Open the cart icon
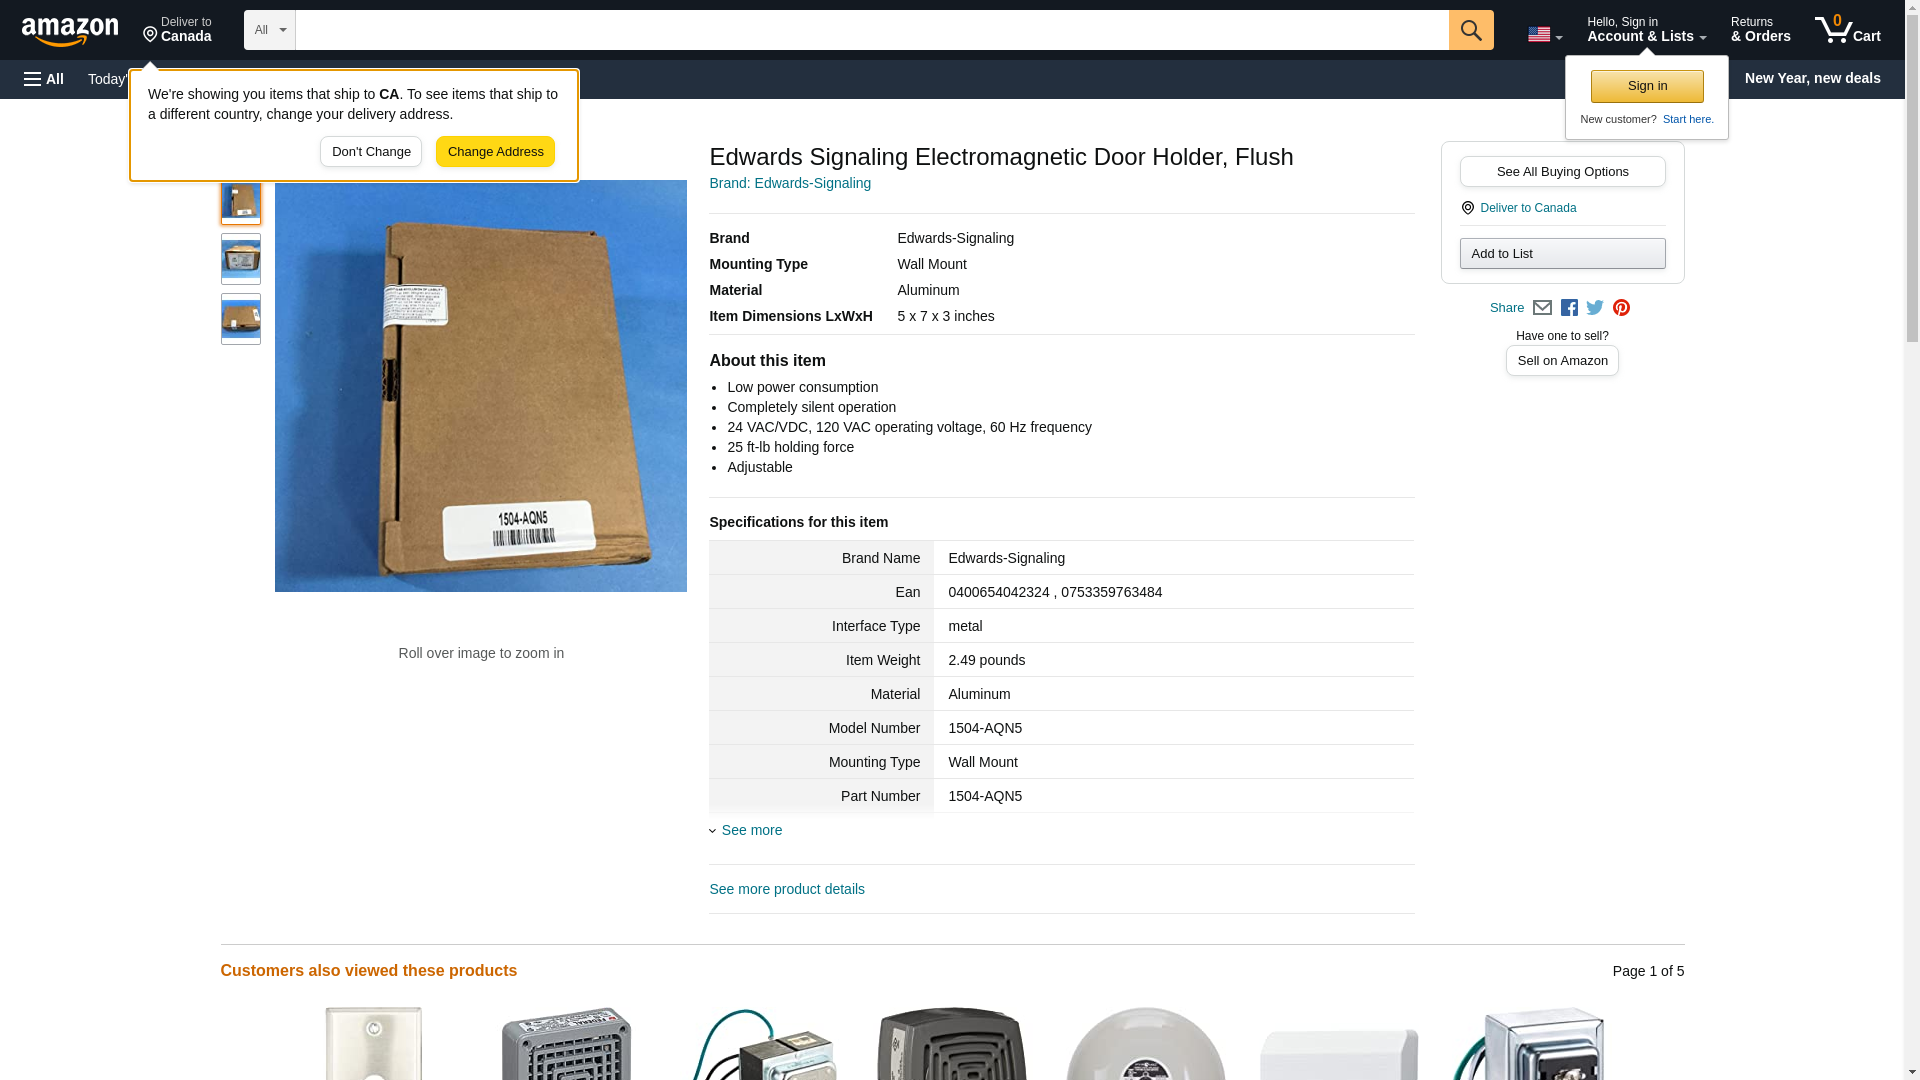The width and height of the screenshot is (1920, 1080). 1848,29
